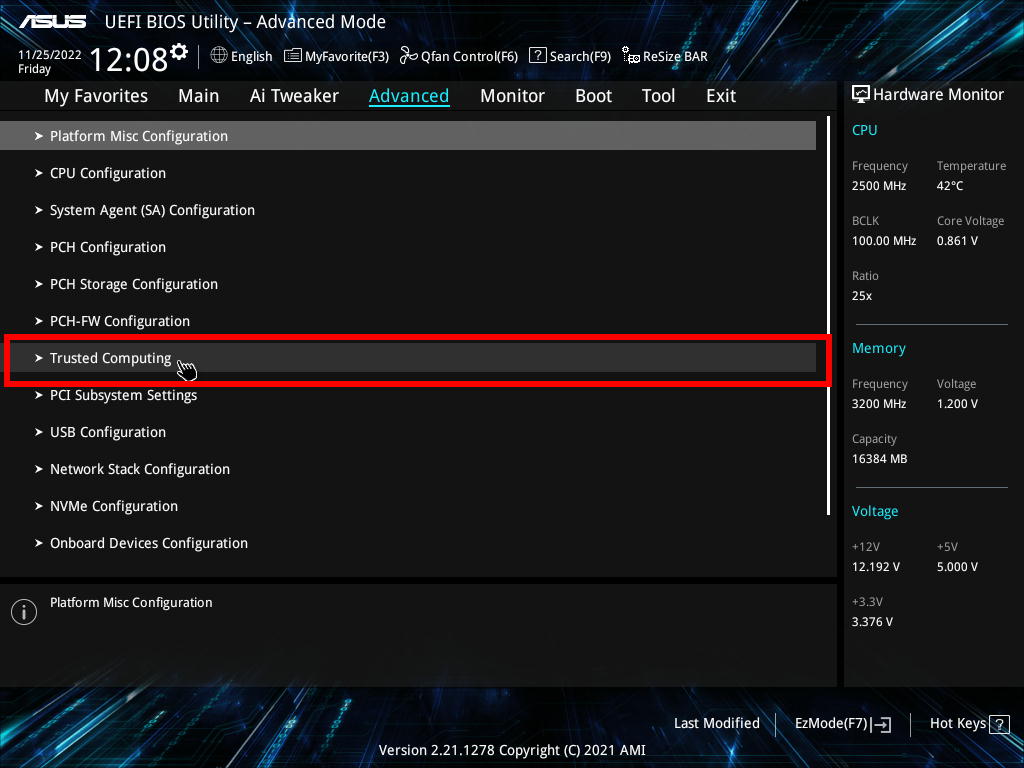Click the memory frequency 3200 MHz
The image size is (1024, 768).
(879, 404)
